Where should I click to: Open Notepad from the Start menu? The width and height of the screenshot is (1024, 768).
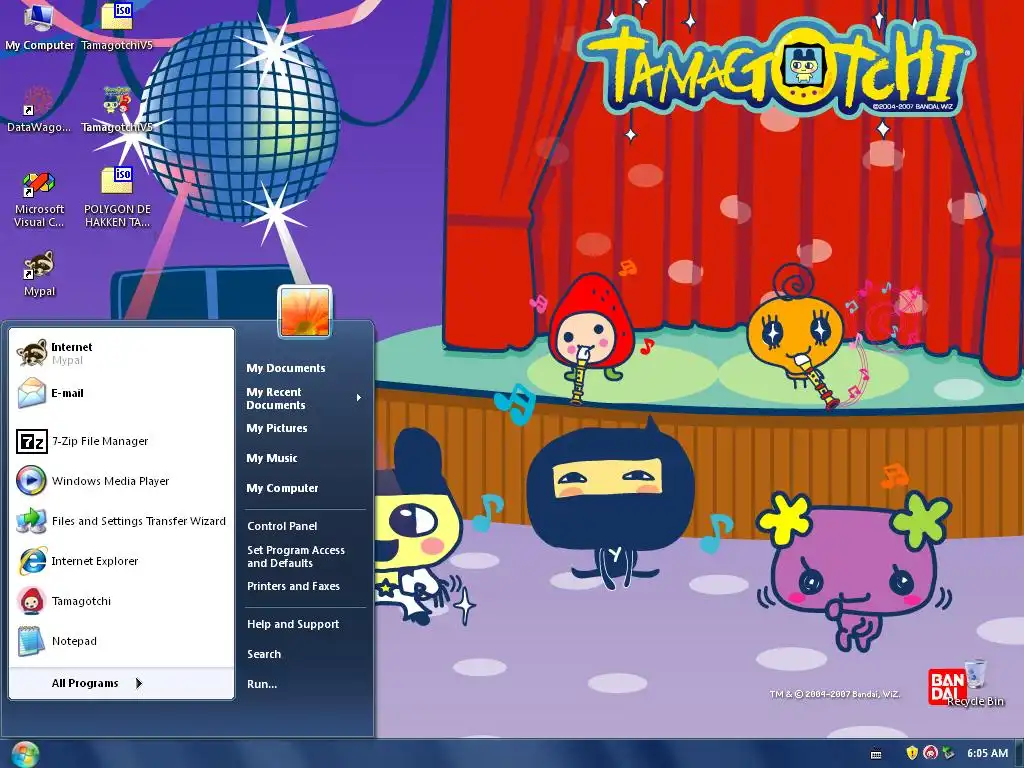pyautogui.click(x=121, y=641)
